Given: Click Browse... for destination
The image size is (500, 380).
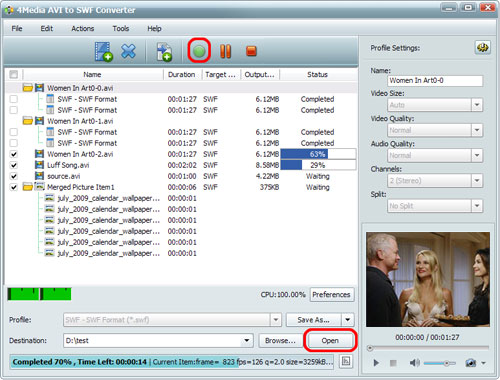Looking at the screenshot, I should (280, 341).
